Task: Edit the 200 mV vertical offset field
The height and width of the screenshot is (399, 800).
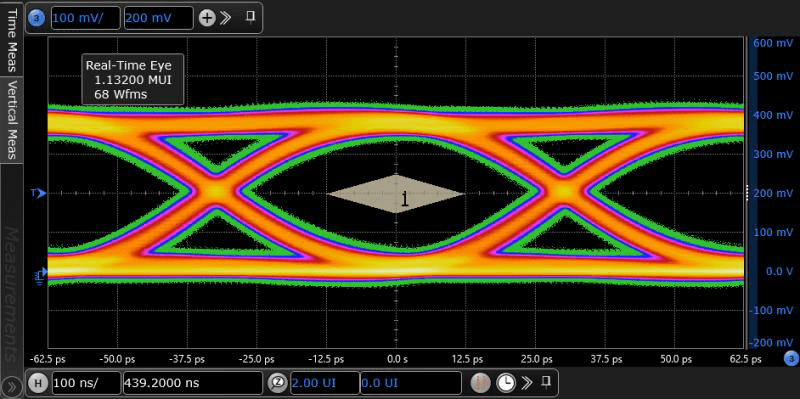Action: (159, 18)
